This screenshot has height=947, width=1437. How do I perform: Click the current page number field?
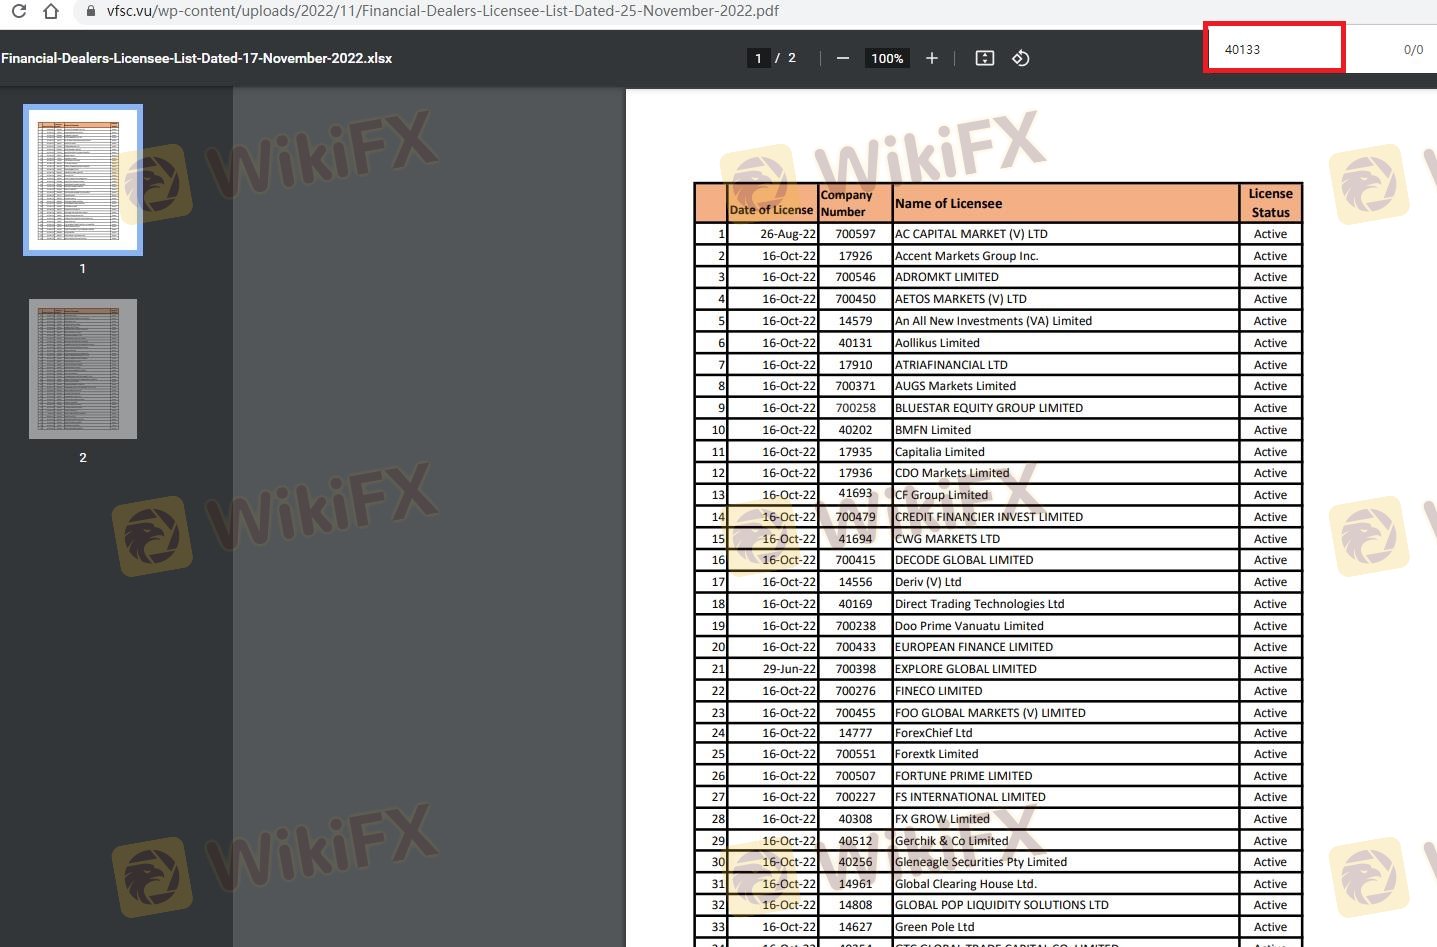click(x=758, y=58)
